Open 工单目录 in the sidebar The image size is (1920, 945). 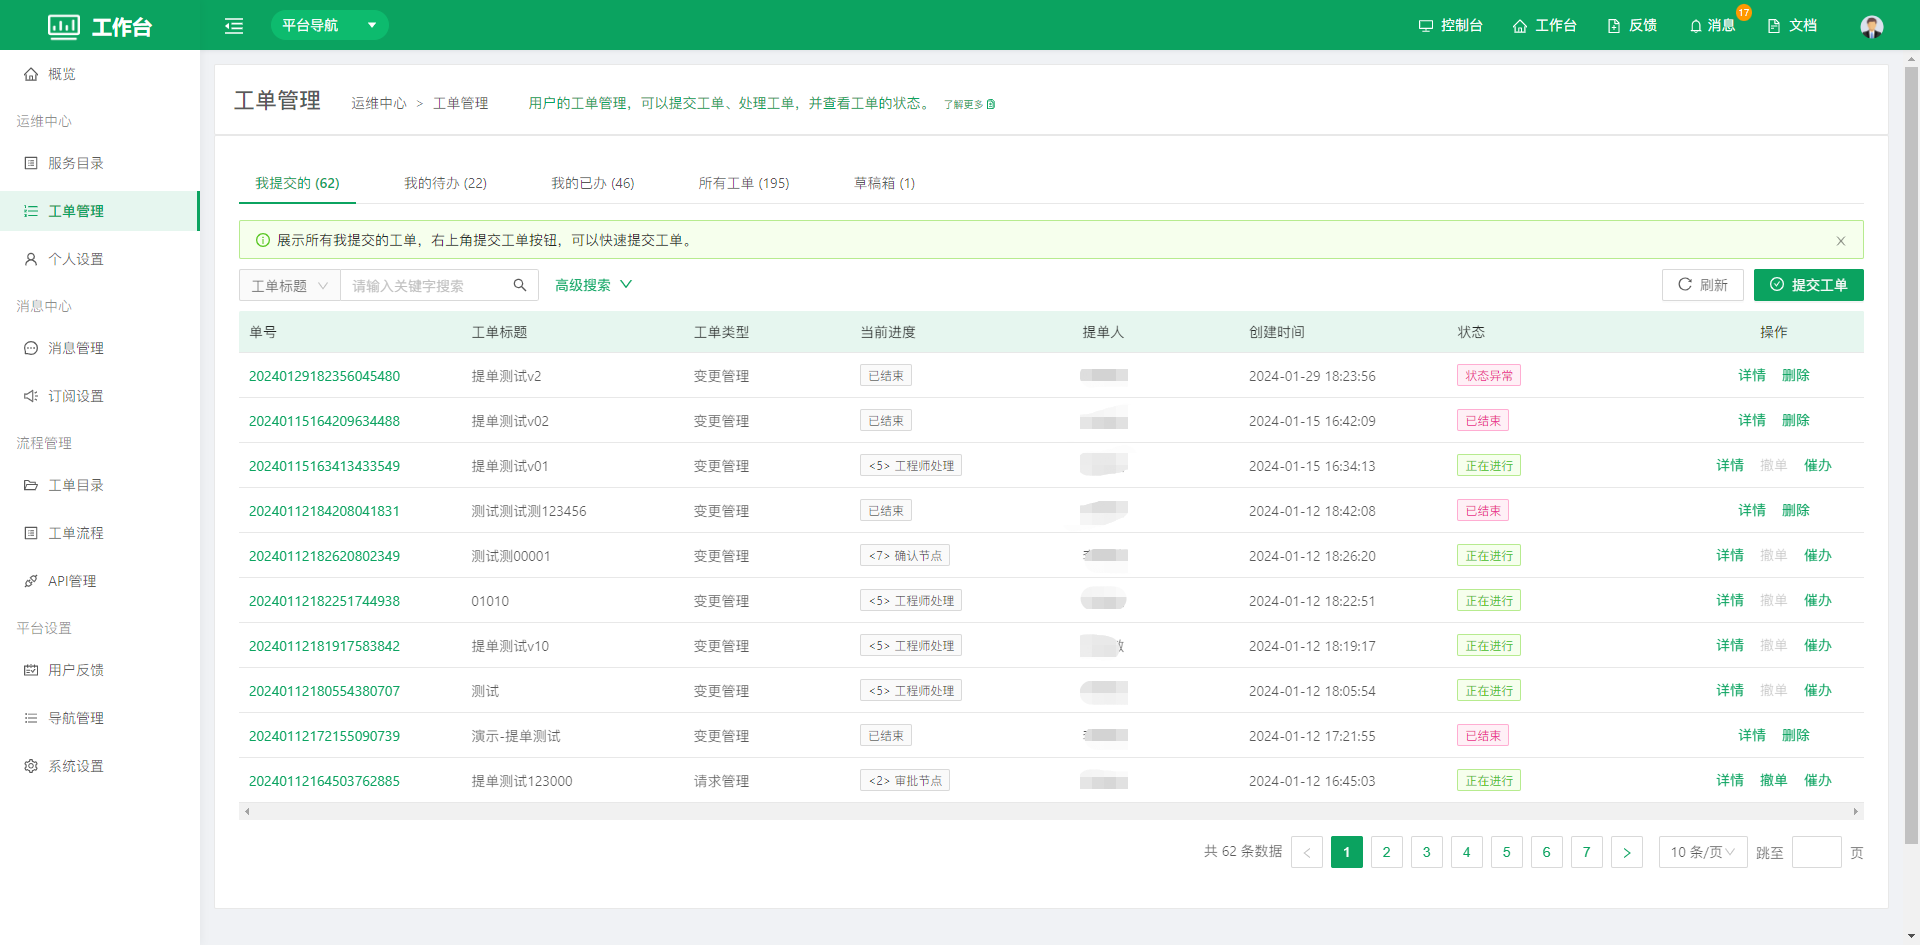[100, 485]
